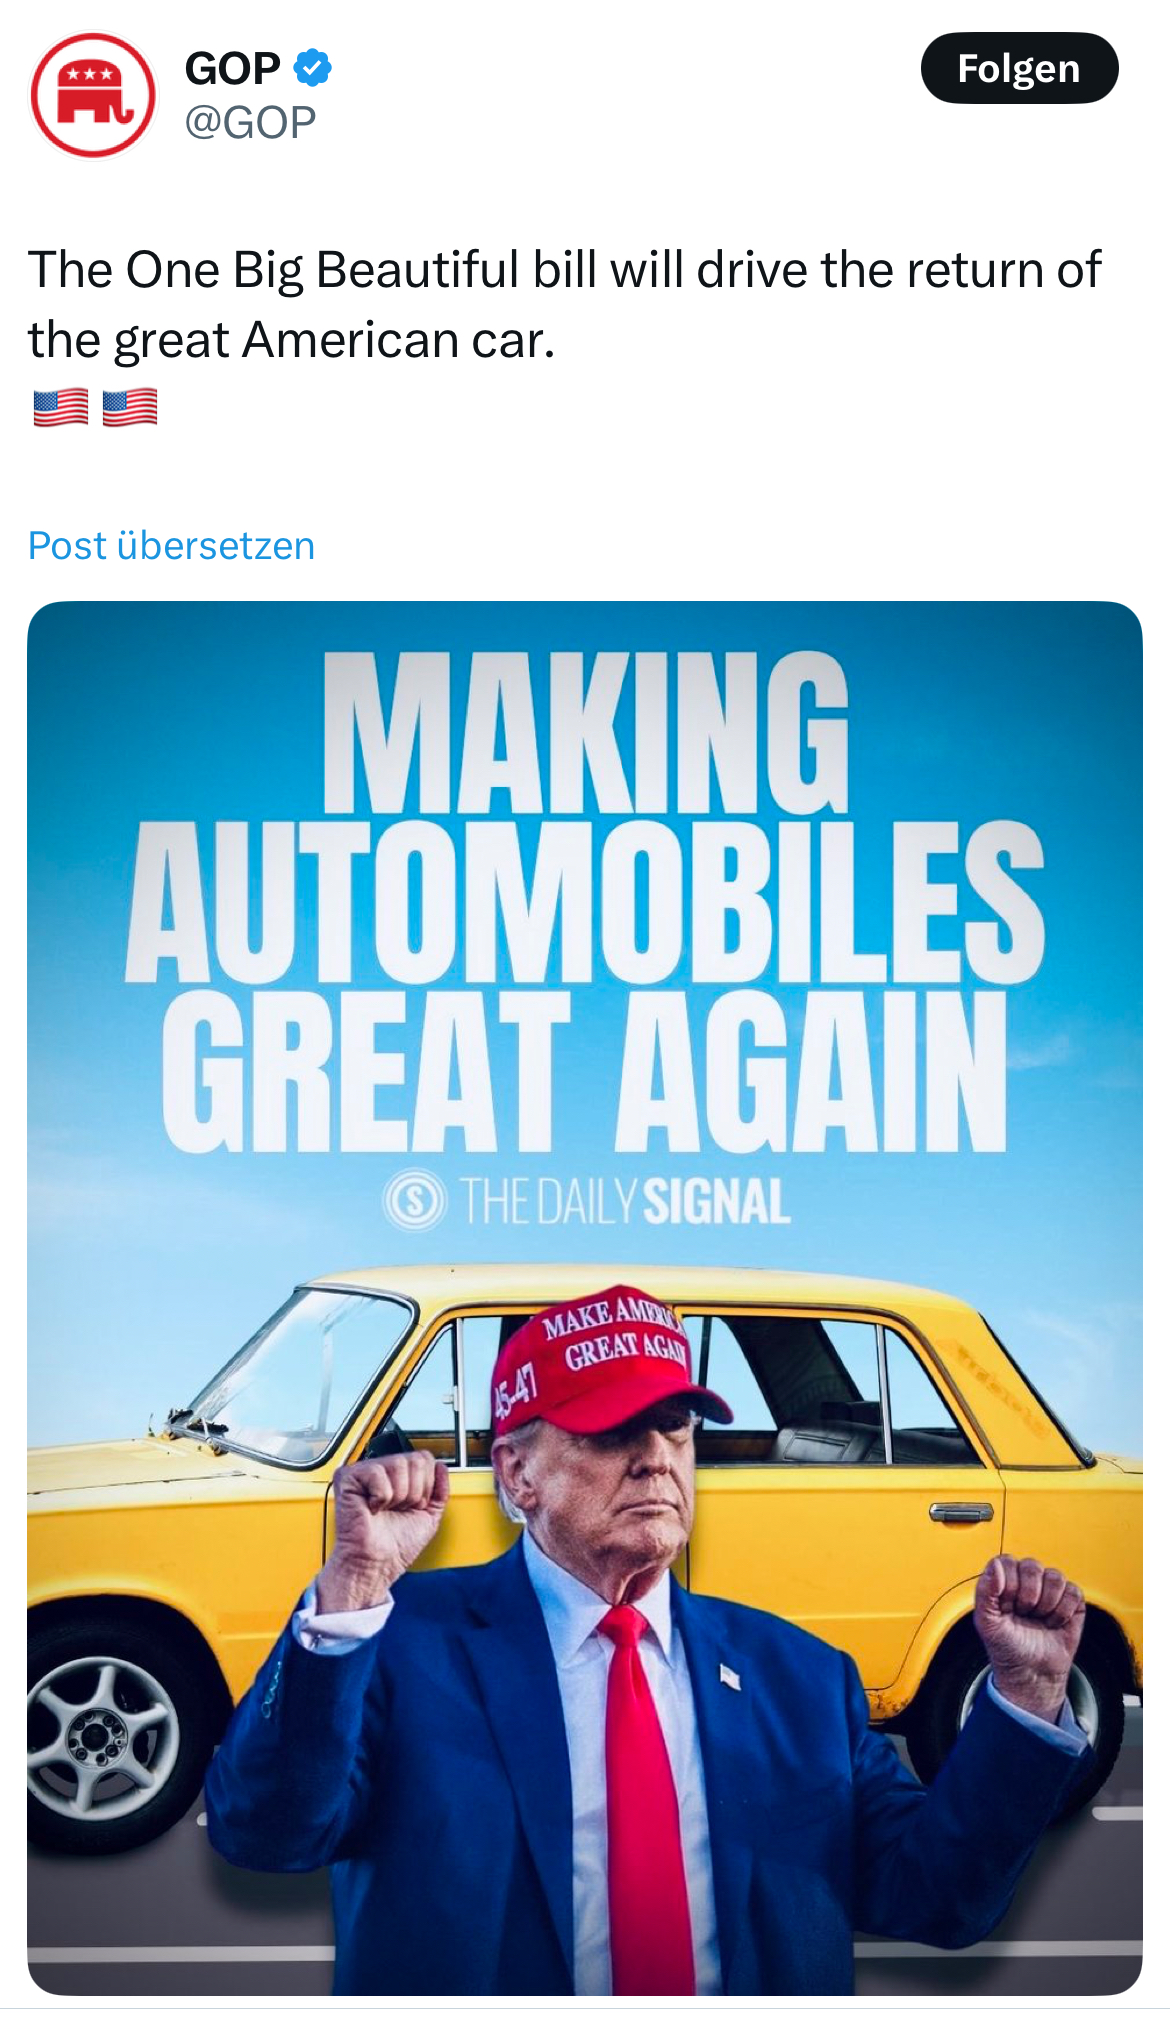Image resolution: width=1170 pixels, height=2033 pixels.
Task: Click the AUTOMOBILES word in the image
Action: [585, 901]
